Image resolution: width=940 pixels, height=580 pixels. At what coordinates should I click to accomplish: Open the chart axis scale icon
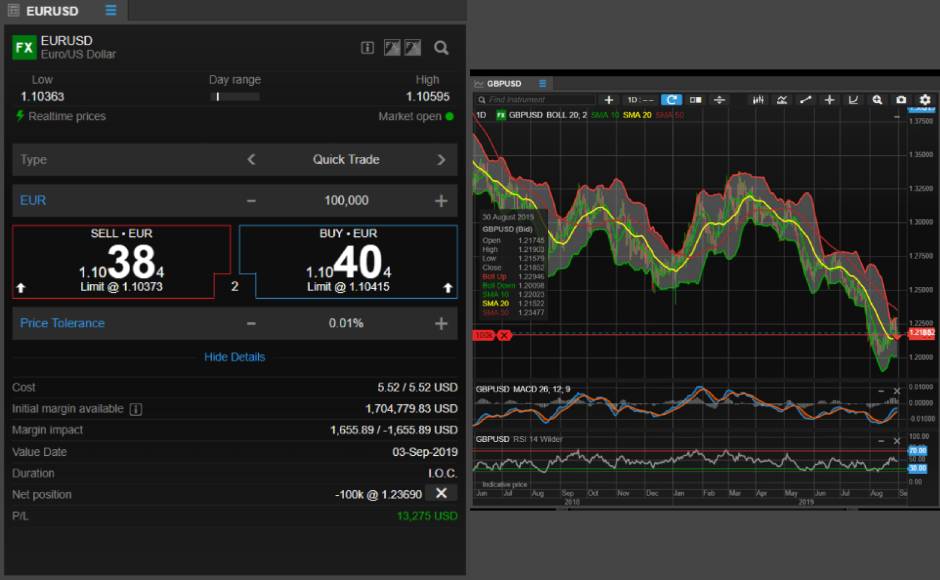click(x=853, y=100)
